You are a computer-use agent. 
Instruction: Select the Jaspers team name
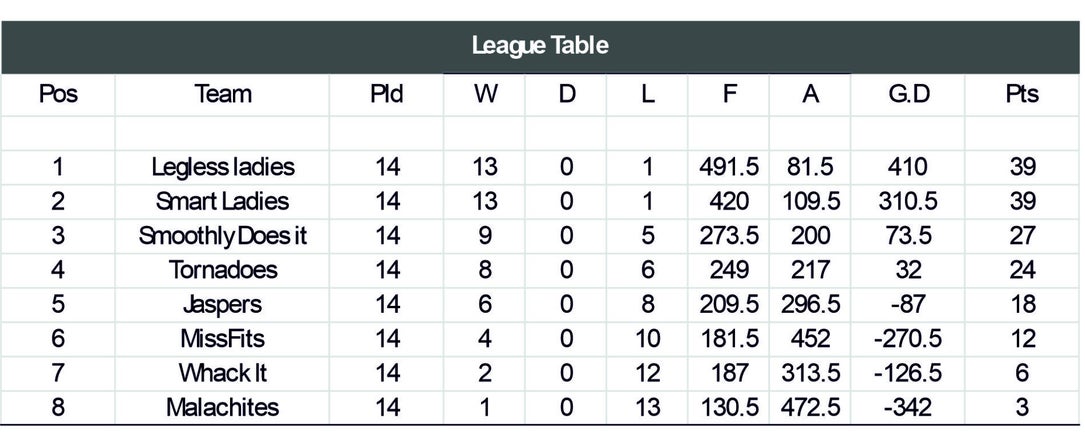[222, 305]
